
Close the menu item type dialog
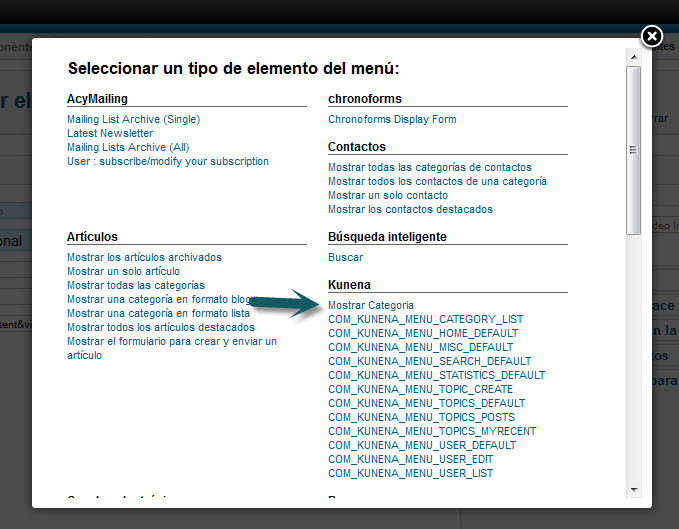(651, 37)
